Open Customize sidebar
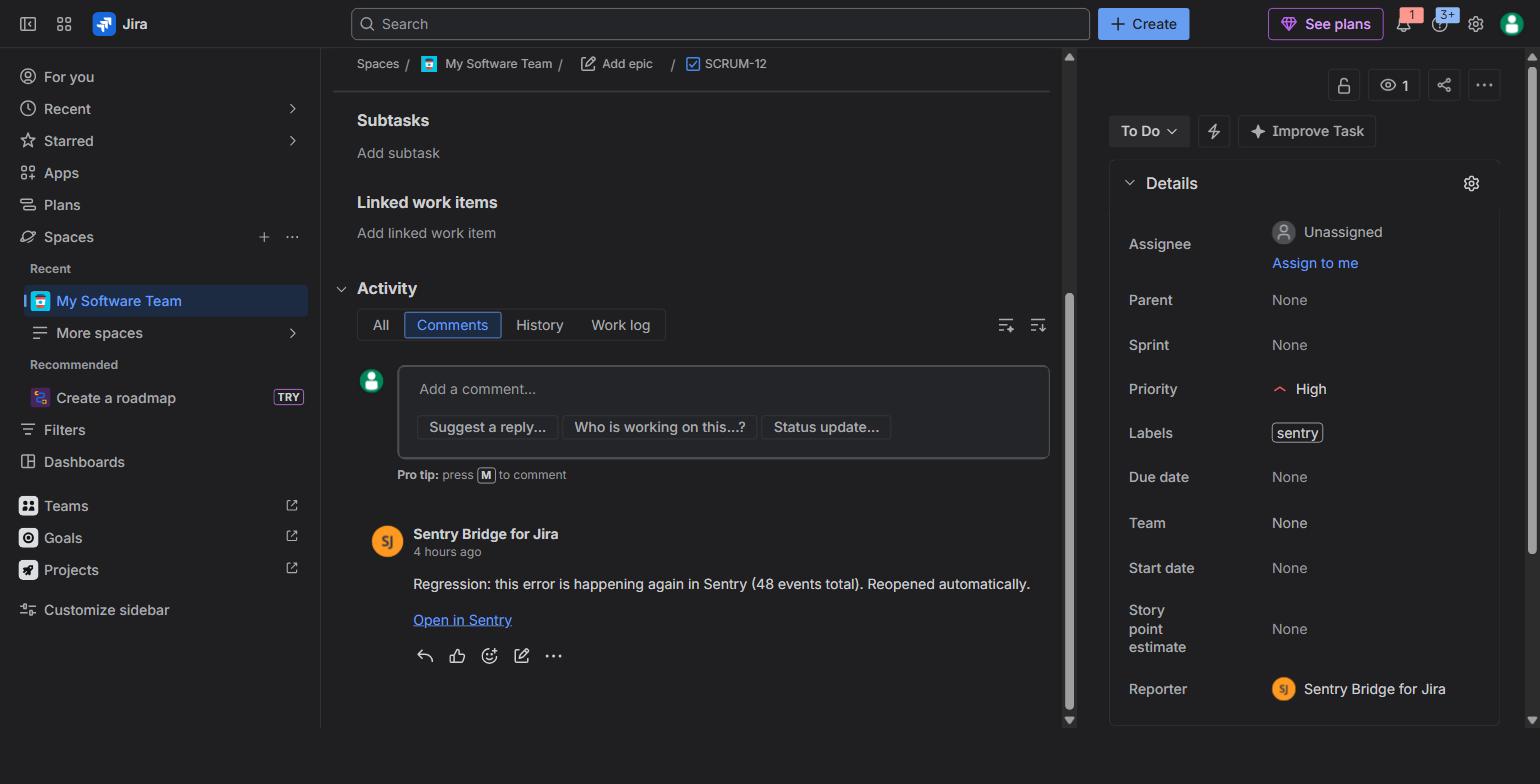This screenshot has height=784, width=1540. pyautogui.click(x=164, y=610)
